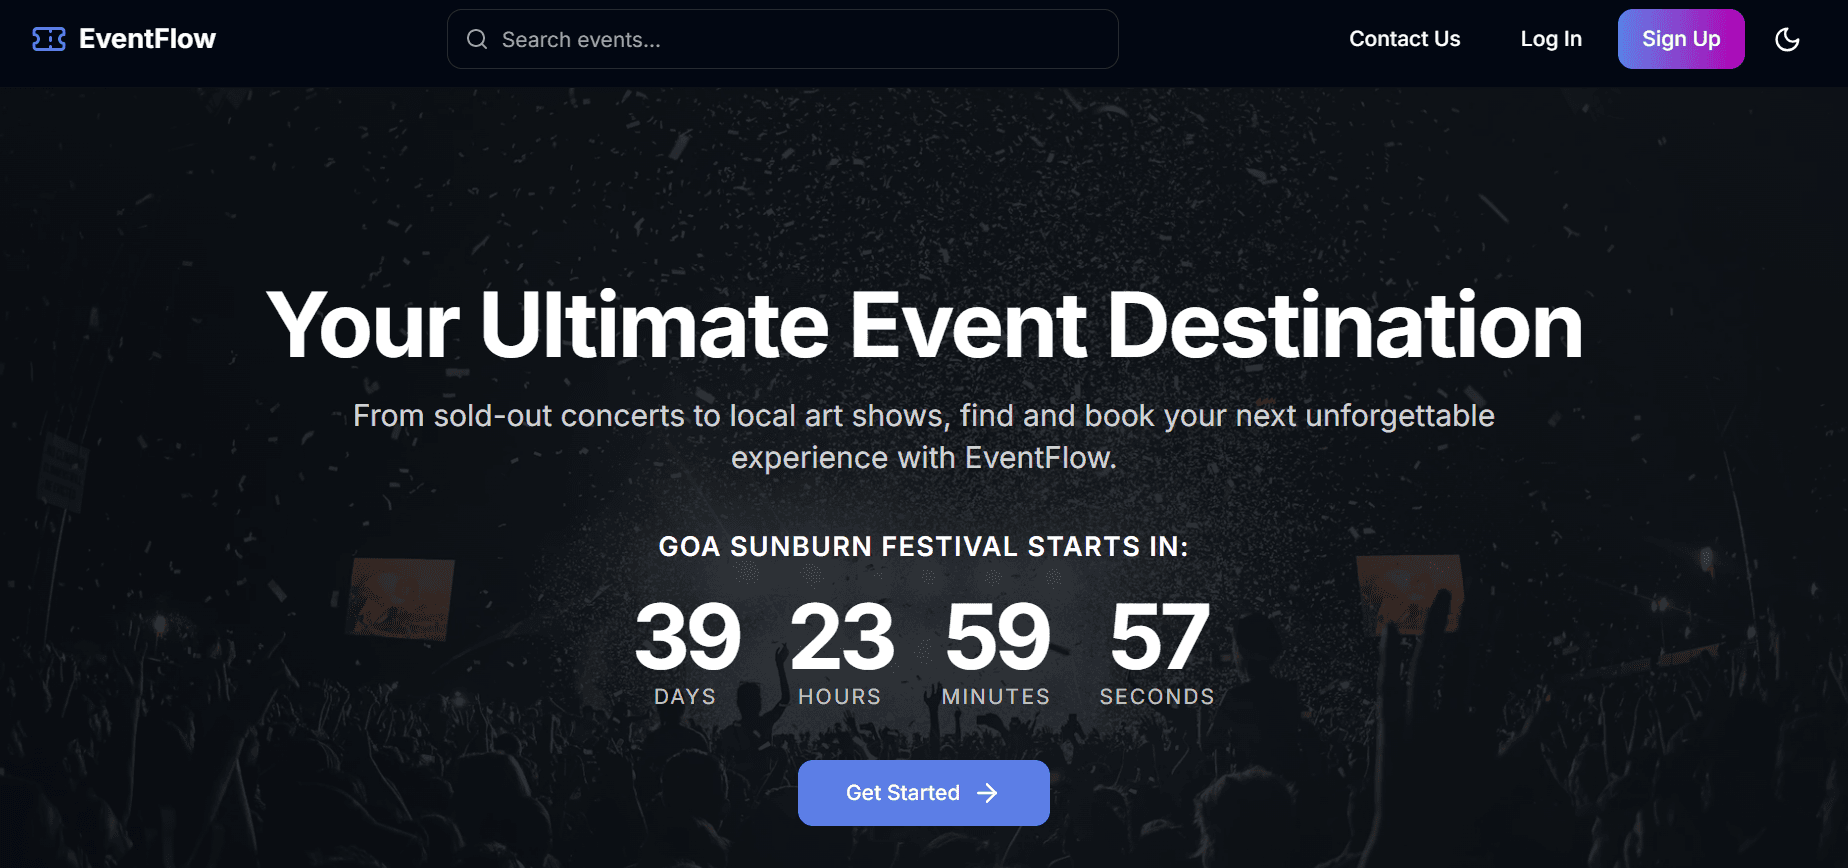
Task: Click the SECONDS label under the countdown
Action: coord(1157,696)
